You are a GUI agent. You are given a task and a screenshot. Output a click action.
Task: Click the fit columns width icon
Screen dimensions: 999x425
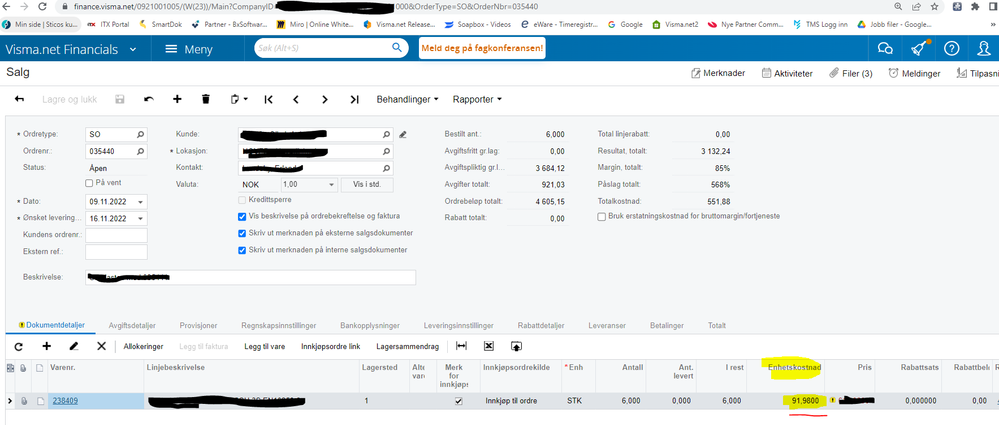[462, 346]
